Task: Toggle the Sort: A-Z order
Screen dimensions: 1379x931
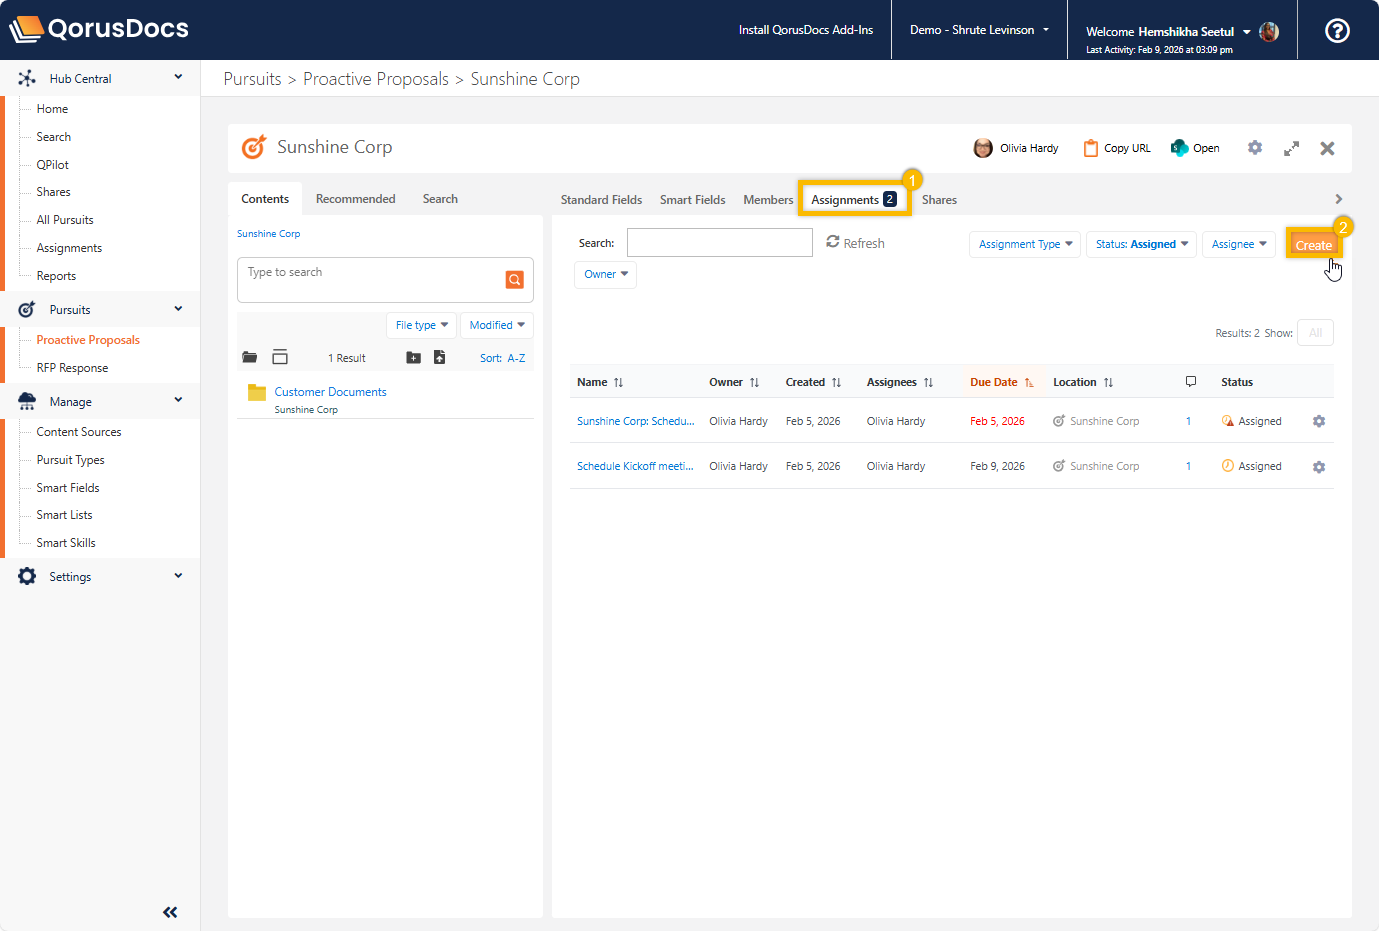Action: pyautogui.click(x=502, y=358)
